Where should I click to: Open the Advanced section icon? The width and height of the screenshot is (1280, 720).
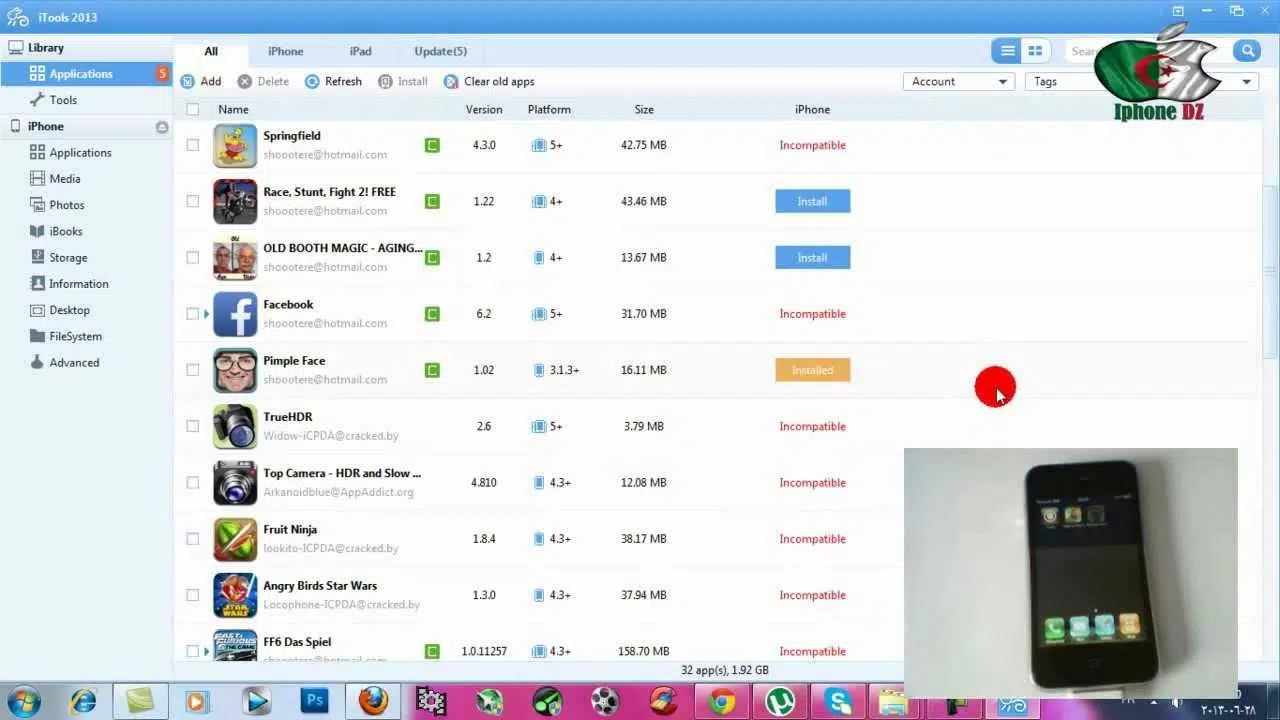point(38,363)
